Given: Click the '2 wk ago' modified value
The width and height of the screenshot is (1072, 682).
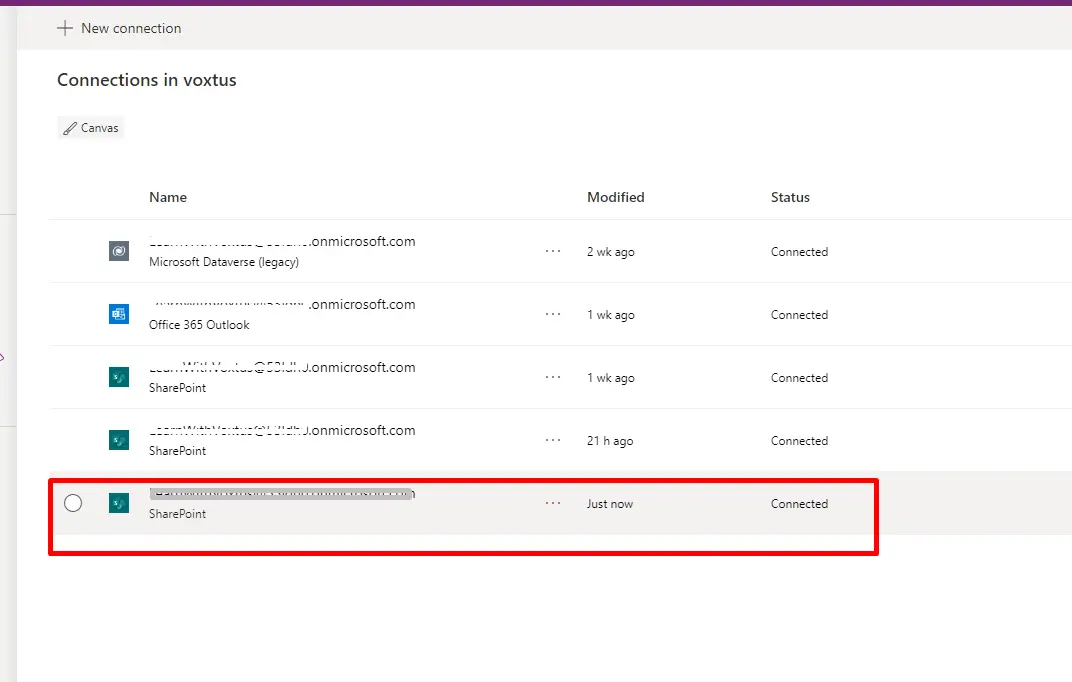Looking at the screenshot, I should [x=611, y=251].
